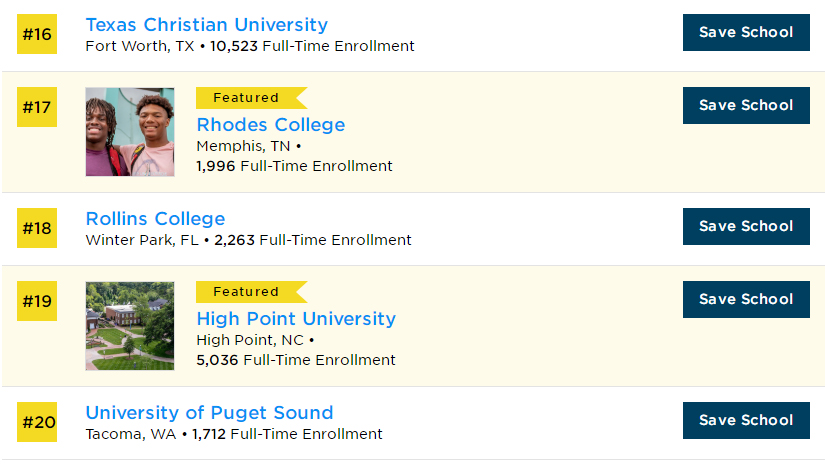The image size is (827, 466).
Task: Click the Featured badge above High Point University
Action: pyautogui.click(x=251, y=292)
